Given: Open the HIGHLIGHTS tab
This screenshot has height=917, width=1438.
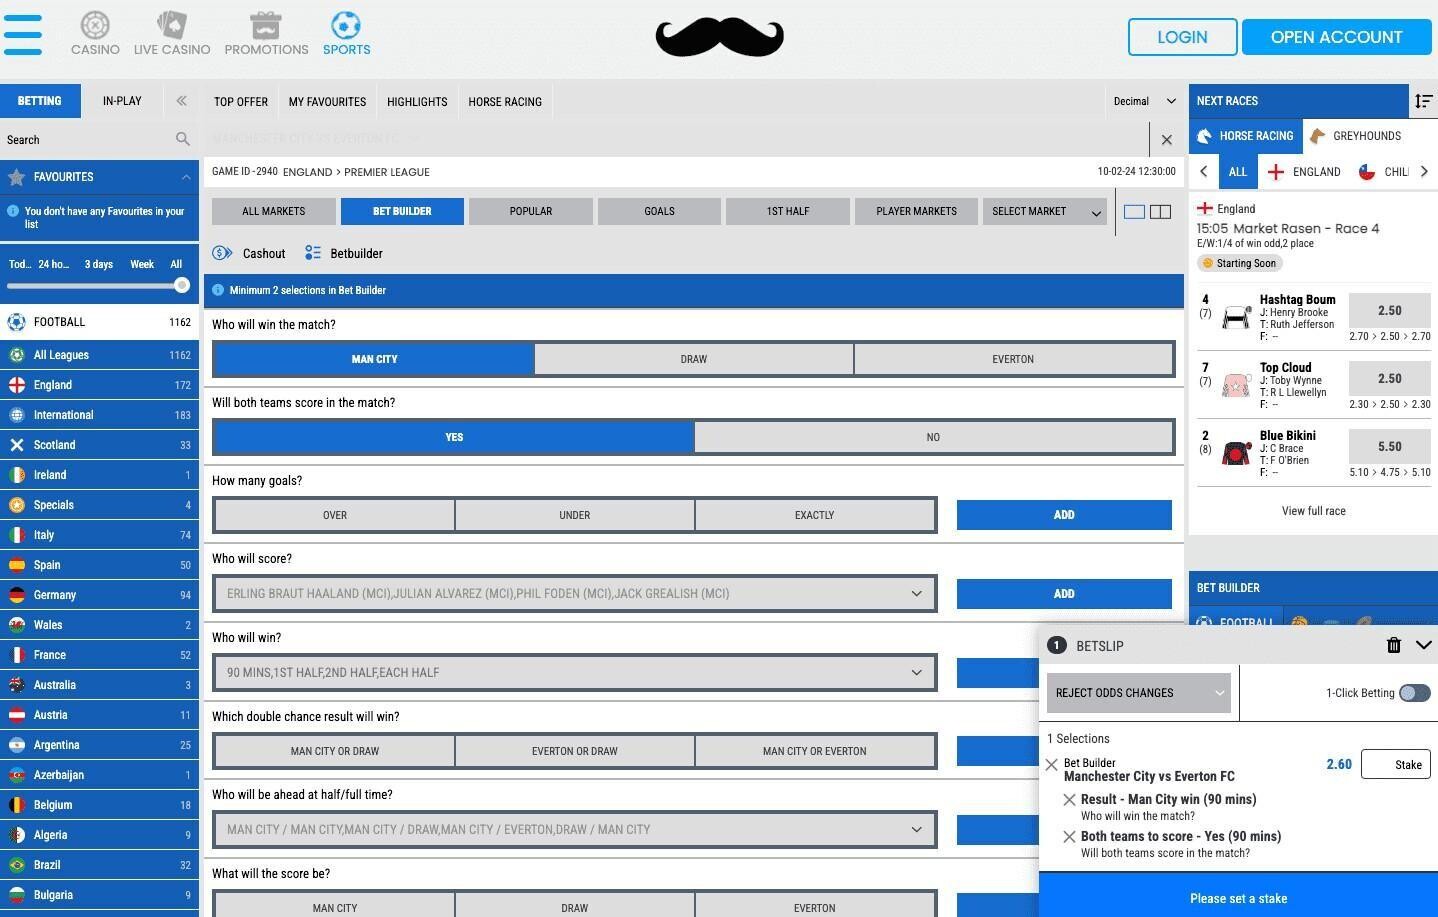Looking at the screenshot, I should [417, 102].
